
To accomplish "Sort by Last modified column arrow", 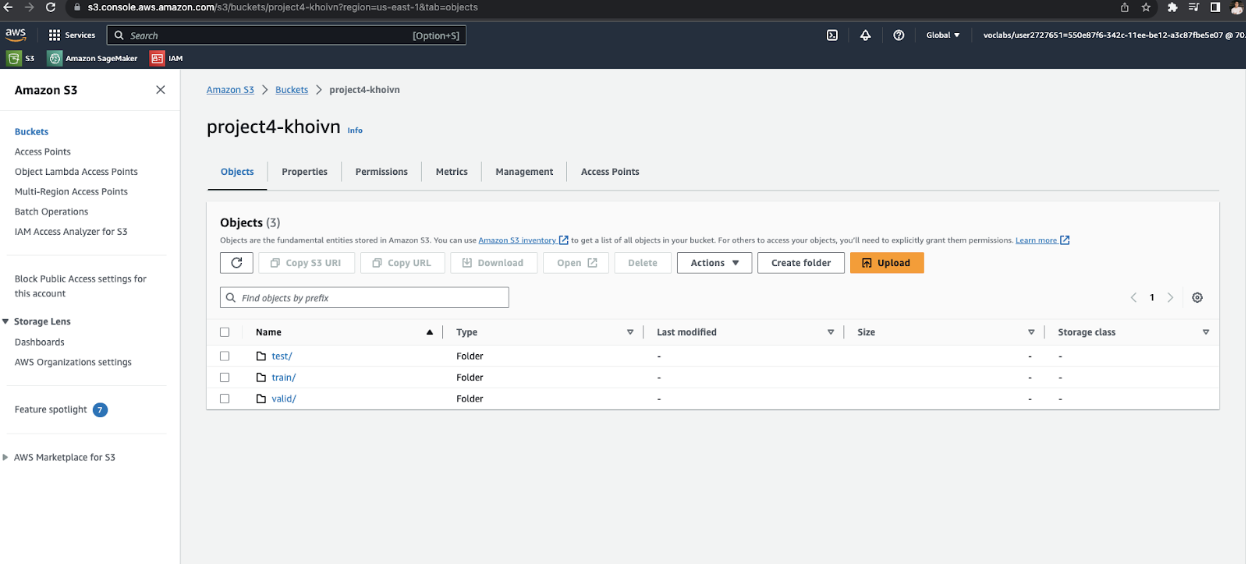I will (x=831, y=332).
